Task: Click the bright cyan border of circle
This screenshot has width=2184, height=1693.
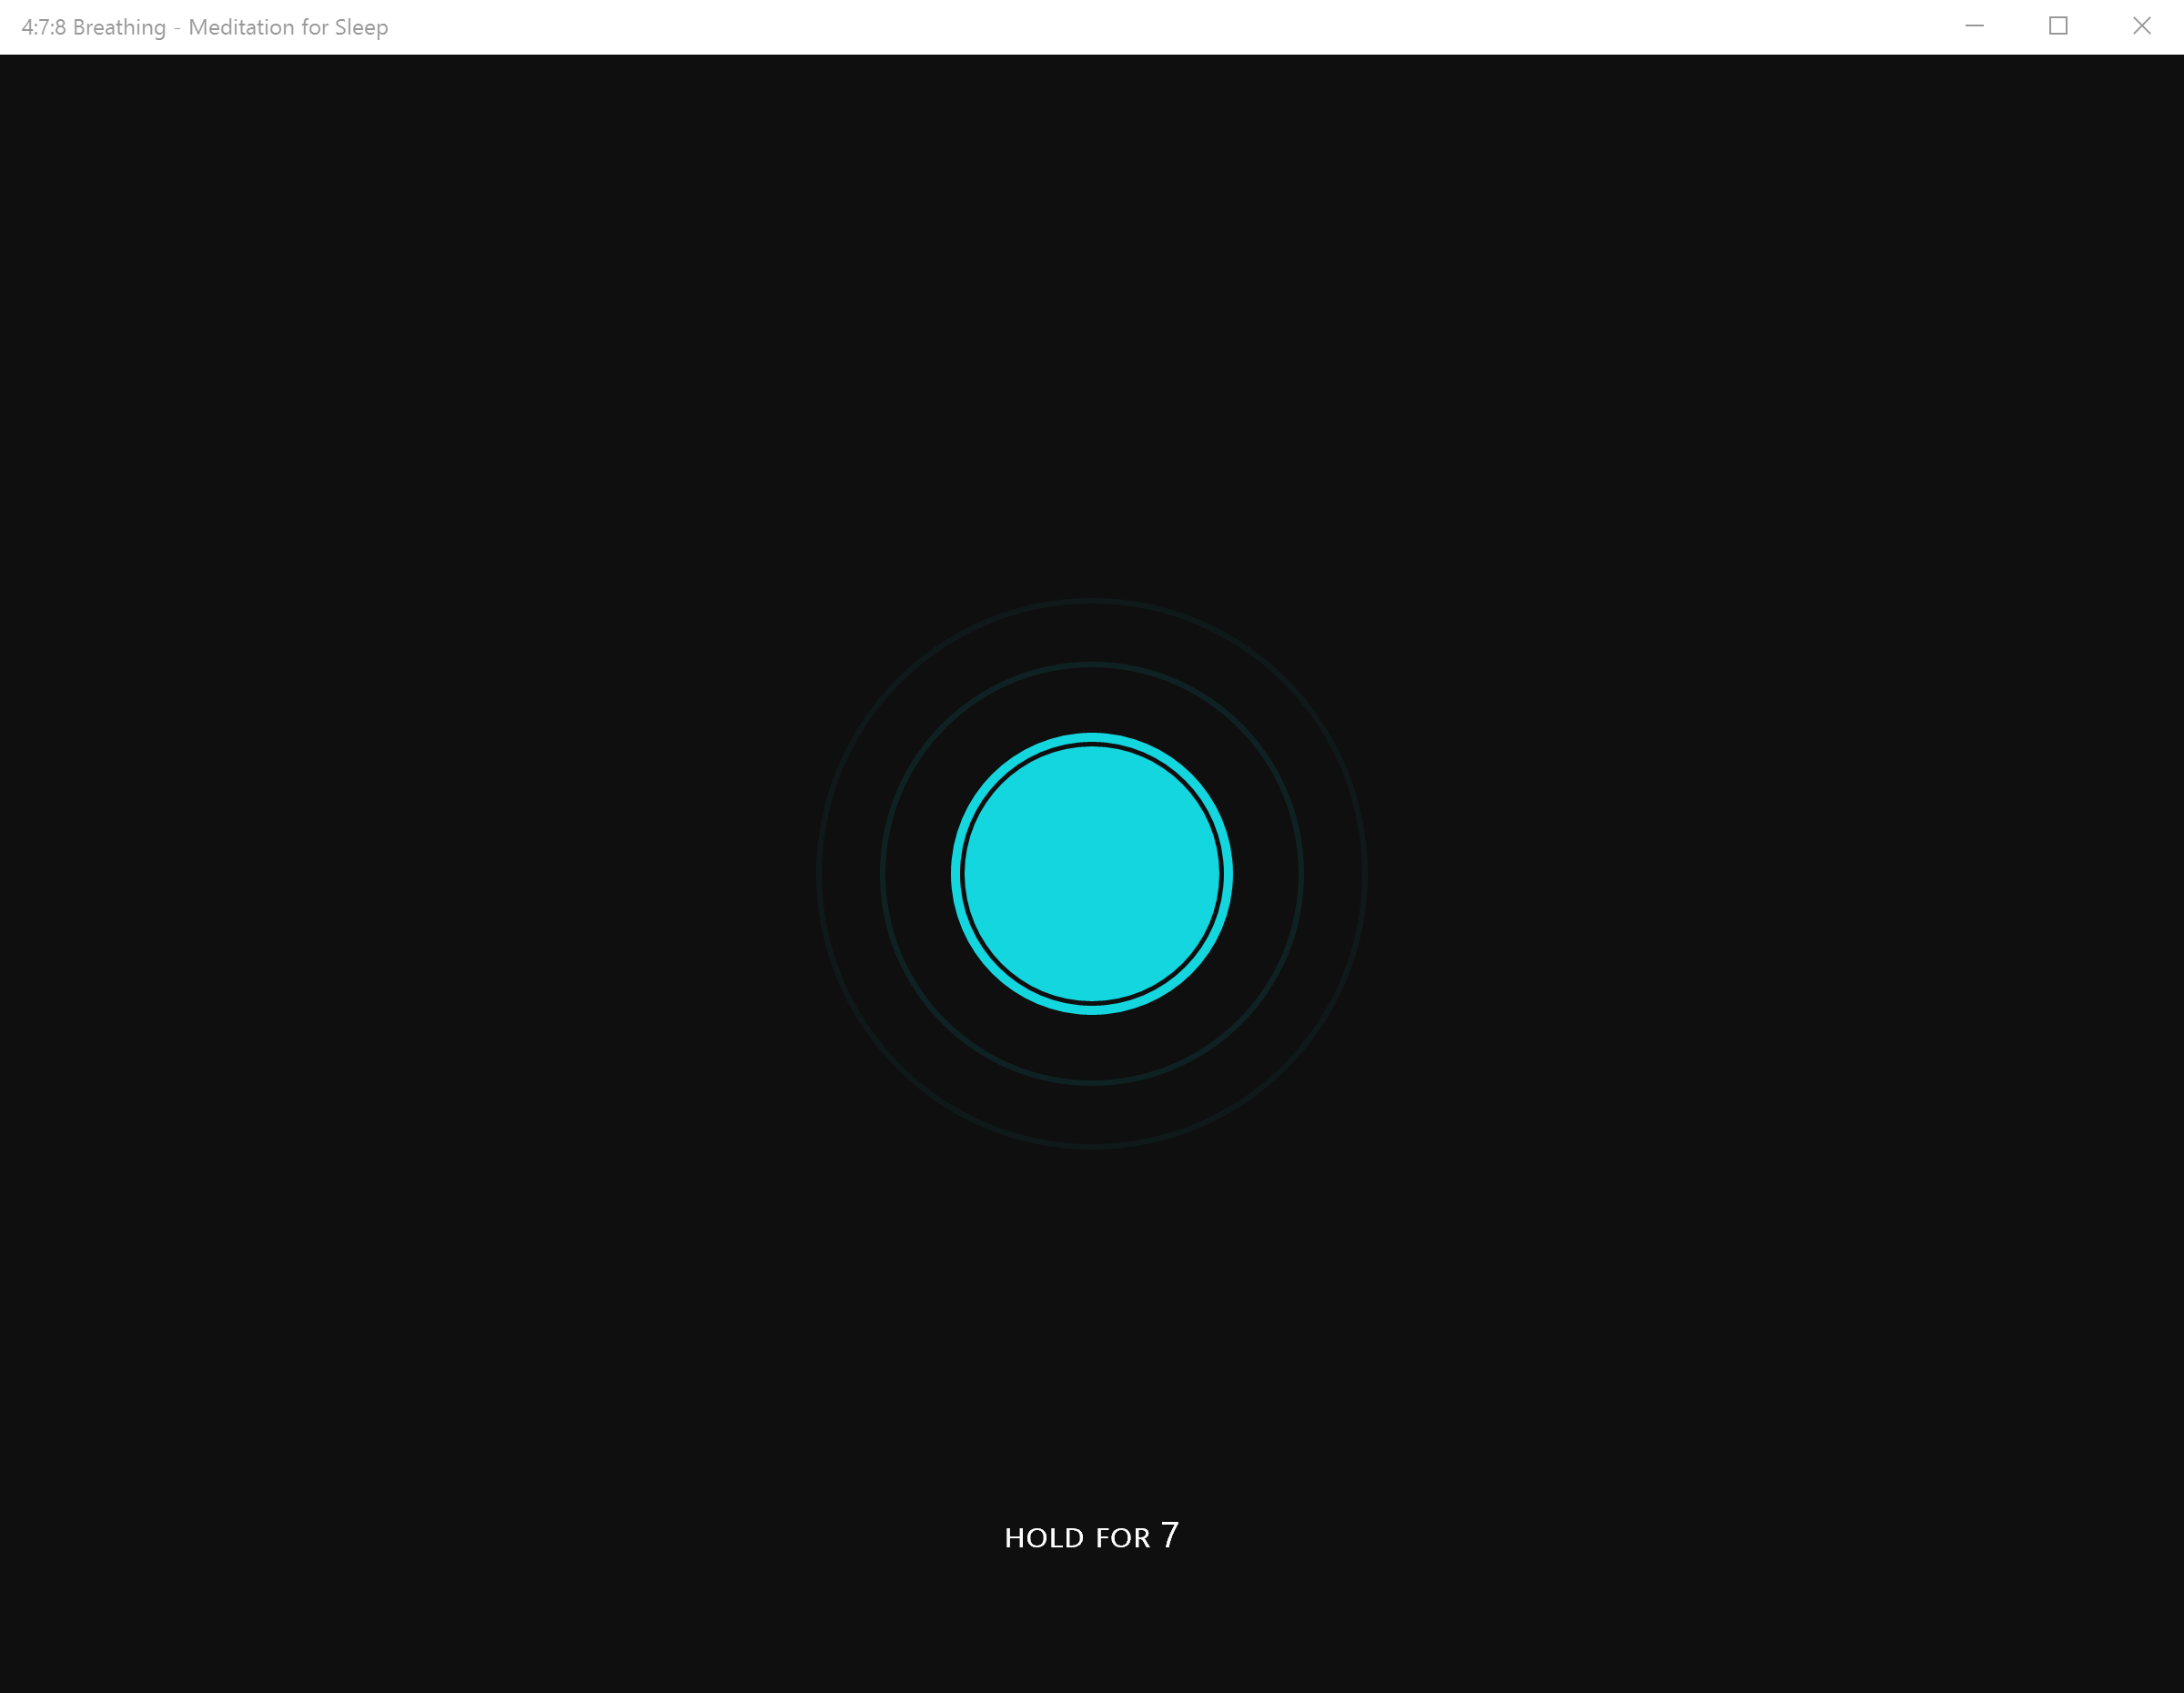Action: tap(956, 873)
